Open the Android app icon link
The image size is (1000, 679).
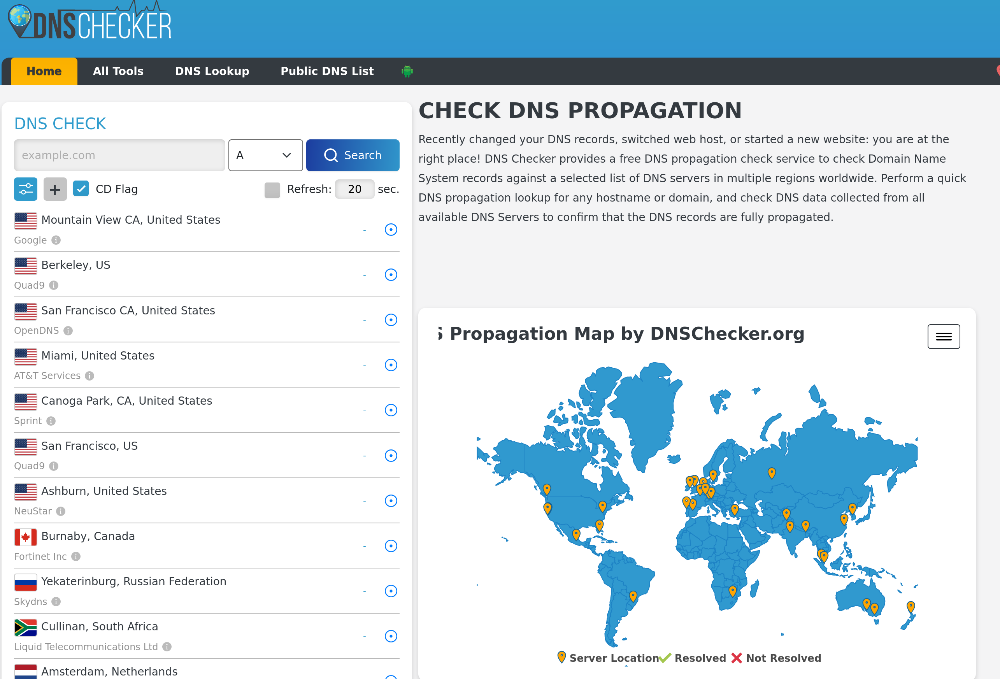(x=407, y=71)
